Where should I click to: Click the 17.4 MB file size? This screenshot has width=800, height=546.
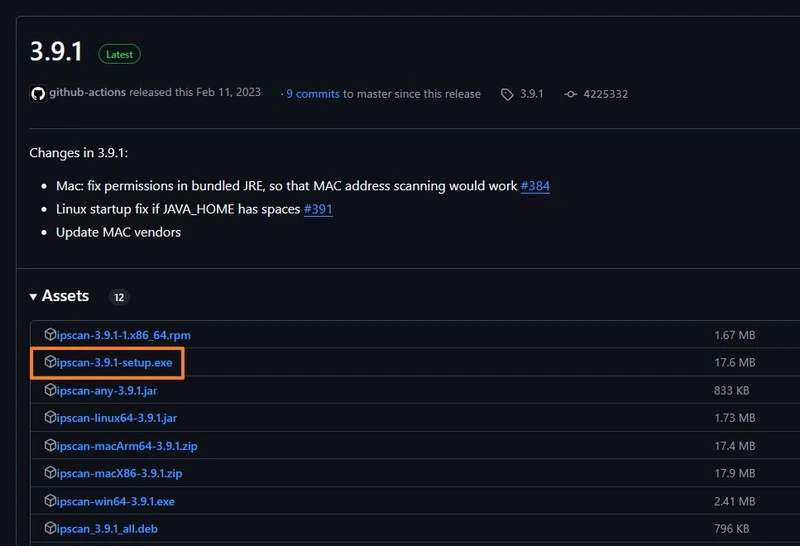click(x=735, y=446)
